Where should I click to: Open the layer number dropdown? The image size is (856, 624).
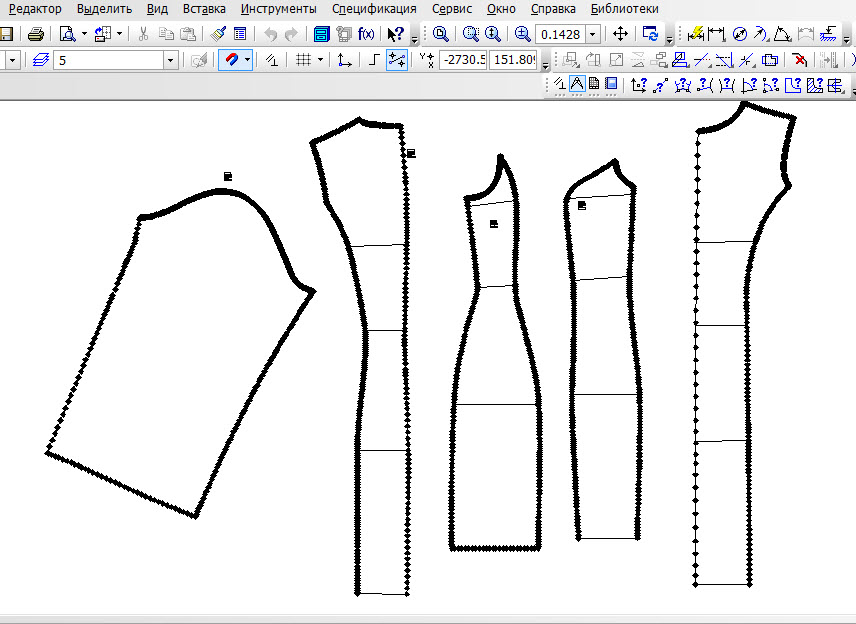pyautogui.click(x=170, y=60)
